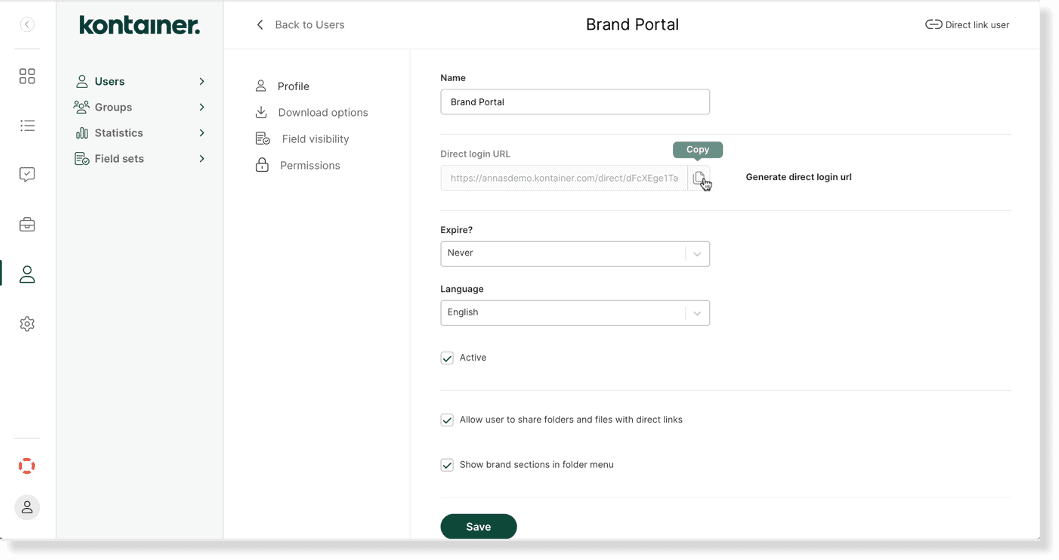Screen dimensions: 1059x560
Task: Open the briefcase icon in the left rail
Action: pos(27,224)
